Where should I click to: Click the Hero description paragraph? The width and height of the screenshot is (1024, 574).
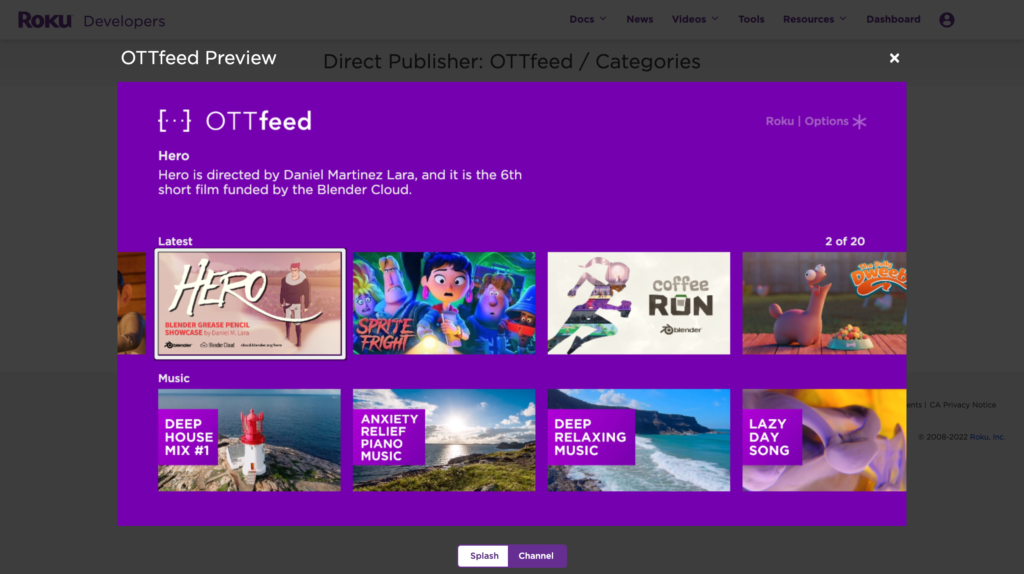click(340, 182)
